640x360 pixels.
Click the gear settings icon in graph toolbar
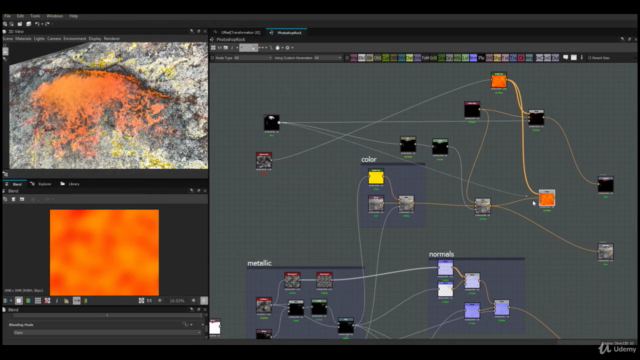pyautogui.click(x=287, y=48)
